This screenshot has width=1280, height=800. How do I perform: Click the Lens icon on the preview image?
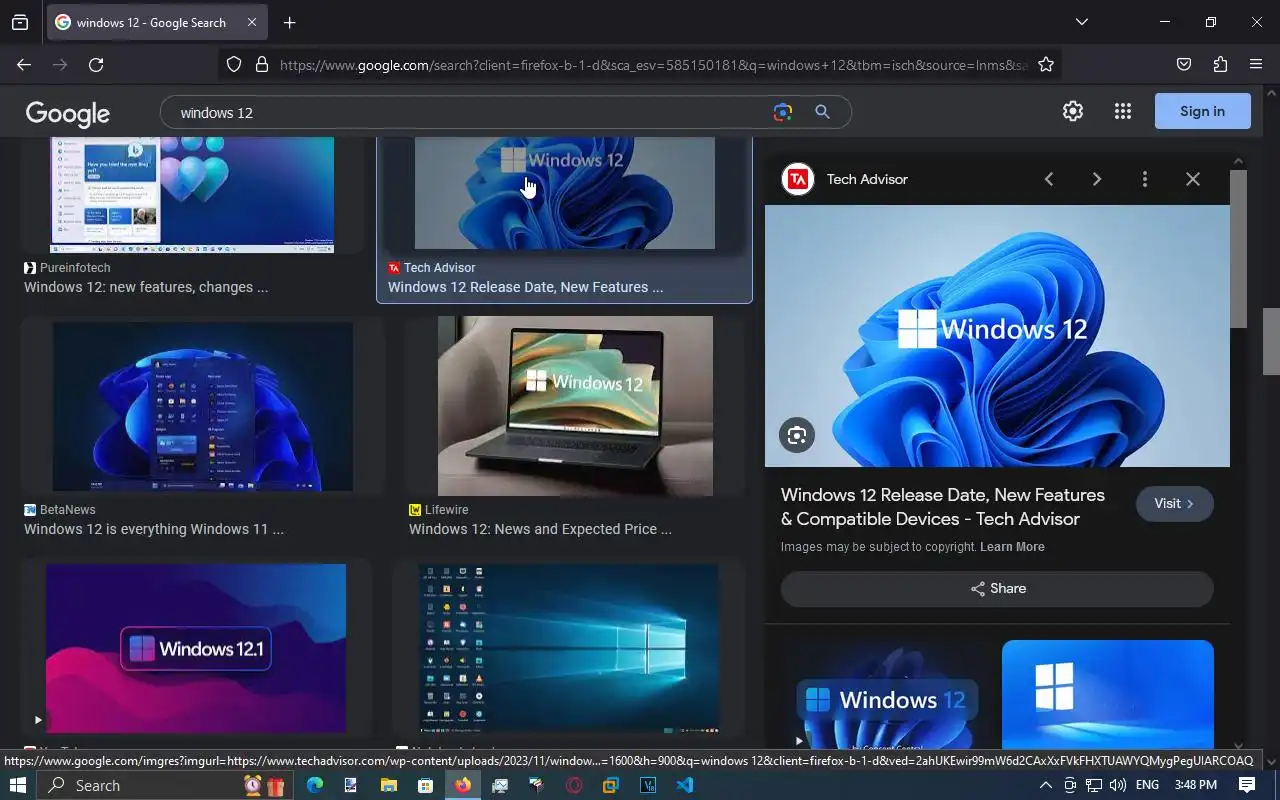coord(797,435)
